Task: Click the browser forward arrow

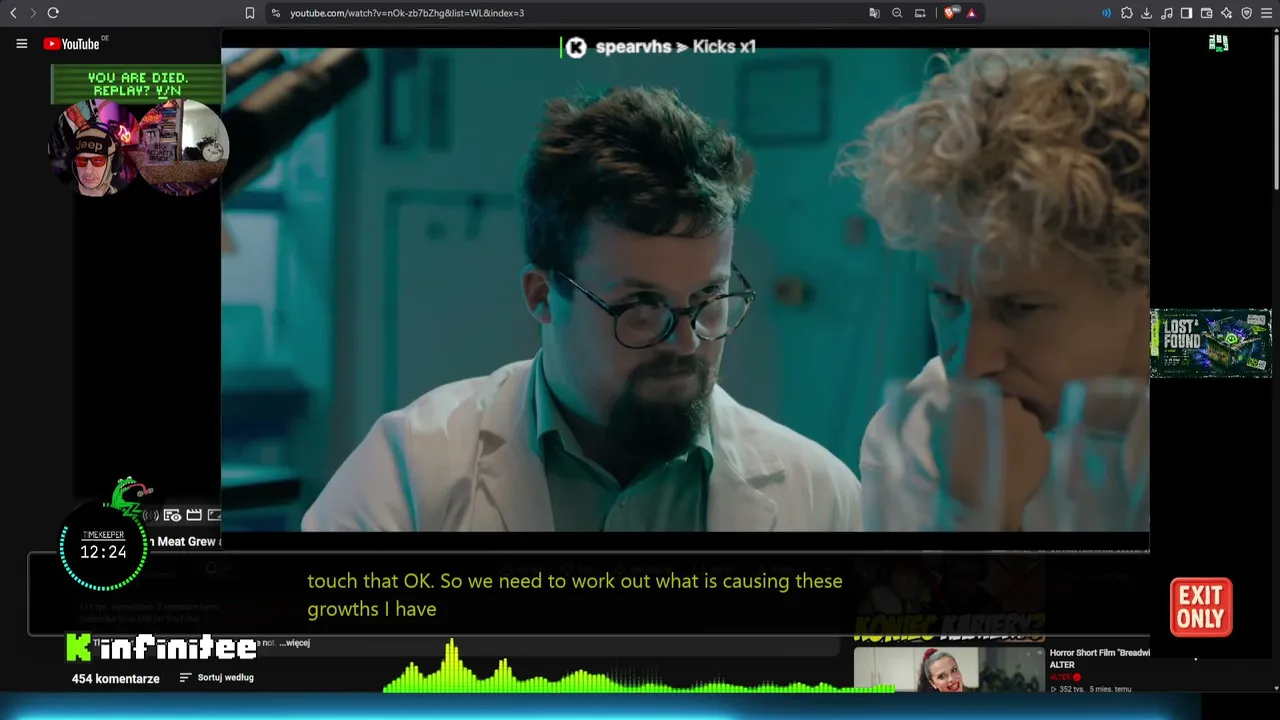Action: pyautogui.click(x=32, y=13)
